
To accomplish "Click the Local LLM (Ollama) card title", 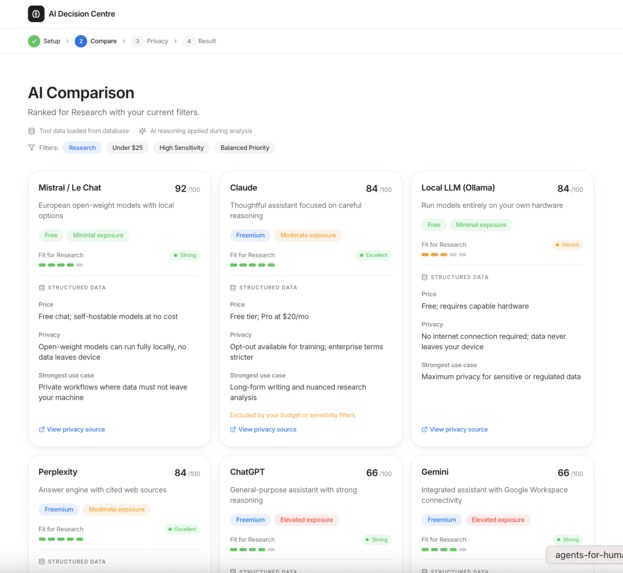I will point(458,188).
